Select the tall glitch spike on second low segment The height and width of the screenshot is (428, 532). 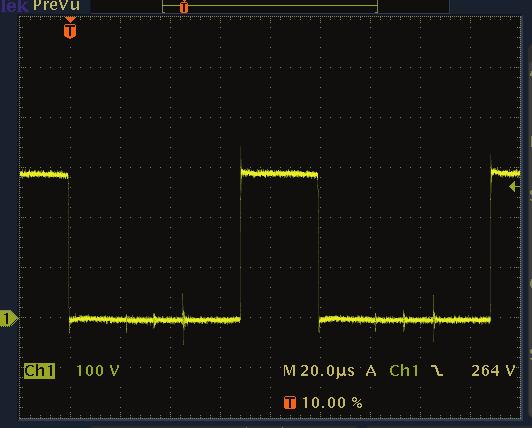(434, 318)
